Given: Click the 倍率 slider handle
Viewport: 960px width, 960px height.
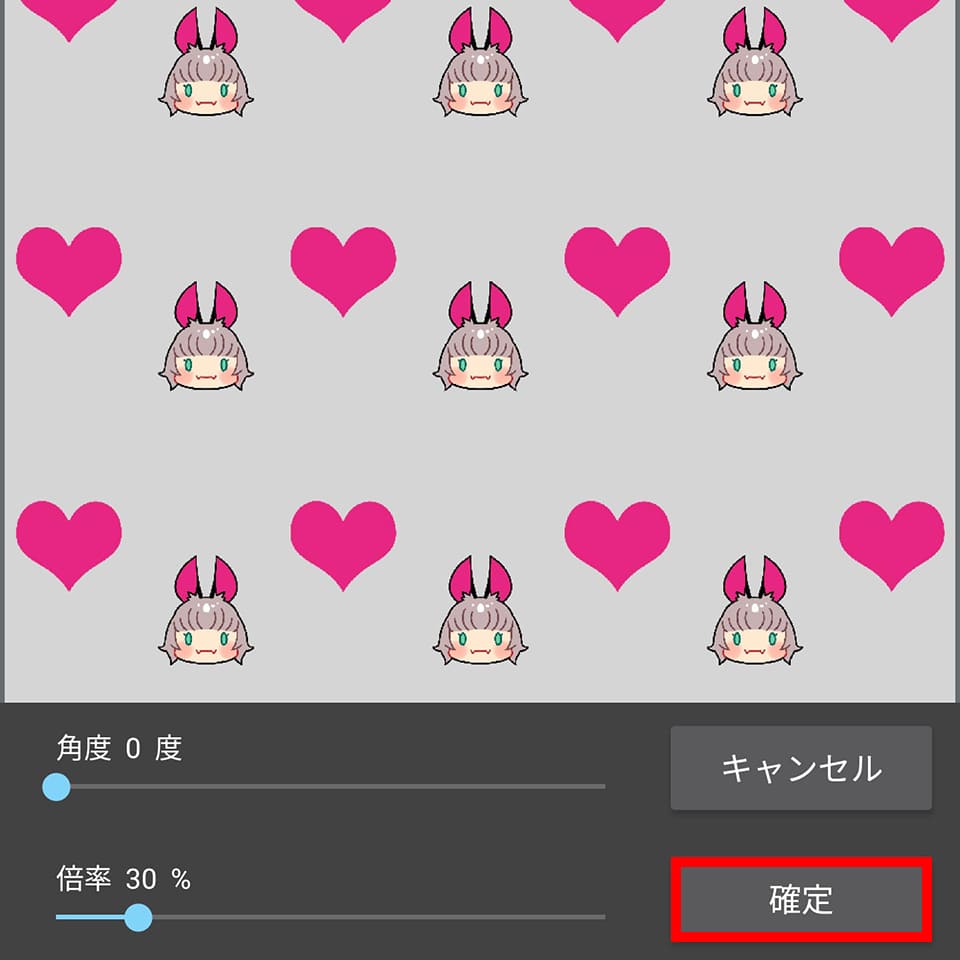Looking at the screenshot, I should (138, 917).
